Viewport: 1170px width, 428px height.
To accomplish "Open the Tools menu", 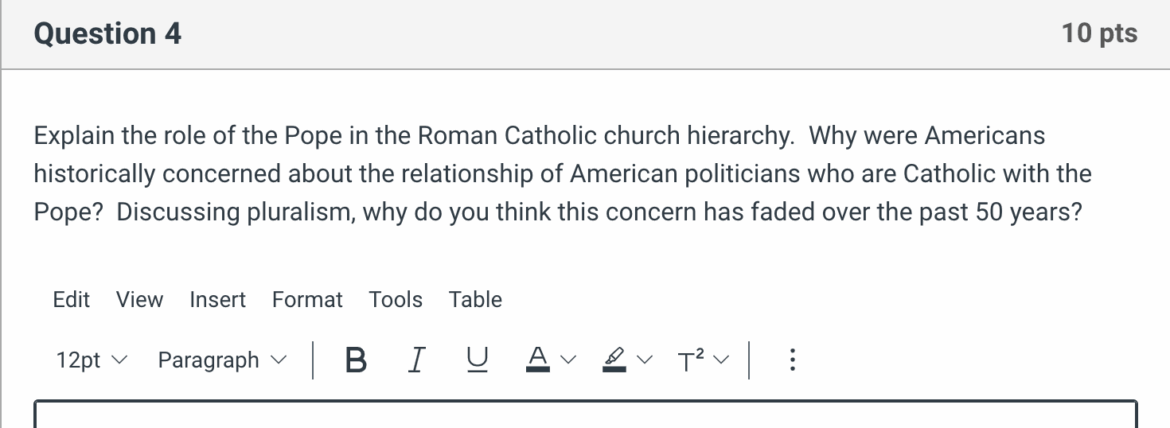I will (x=395, y=299).
